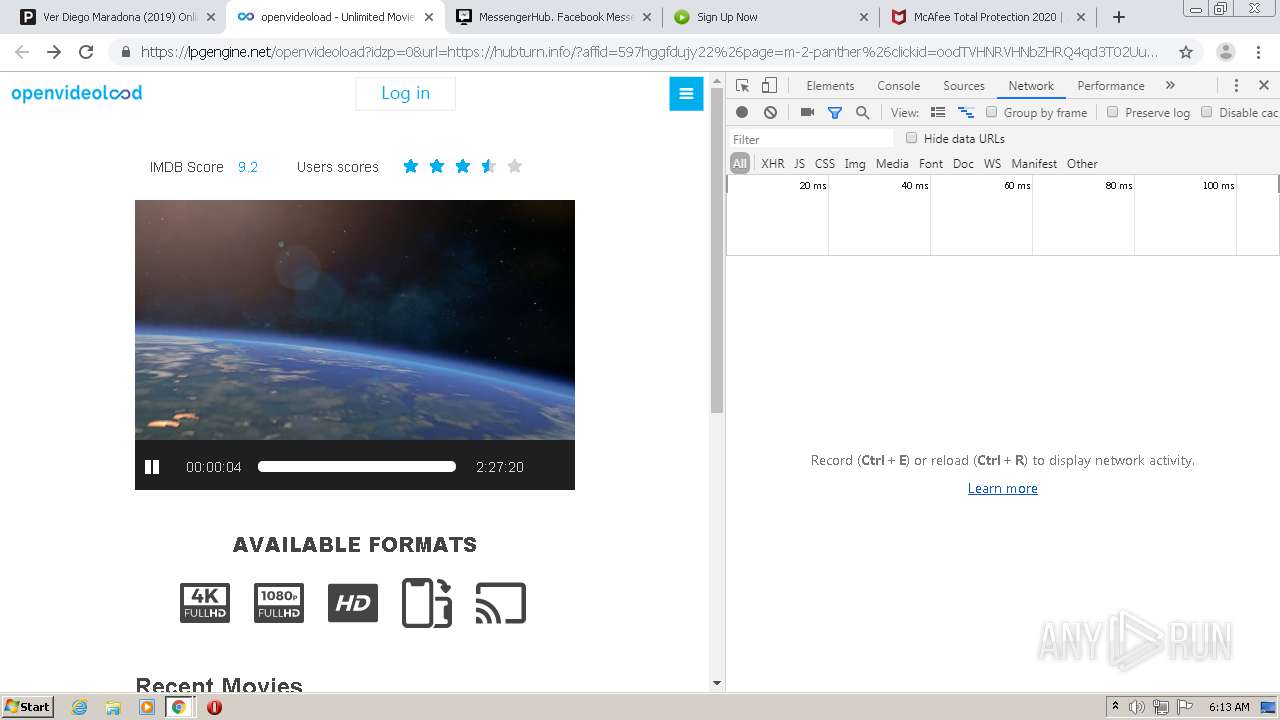Screen dimensions: 1280x720
Task: Switch to the Console tab
Action: (x=898, y=86)
